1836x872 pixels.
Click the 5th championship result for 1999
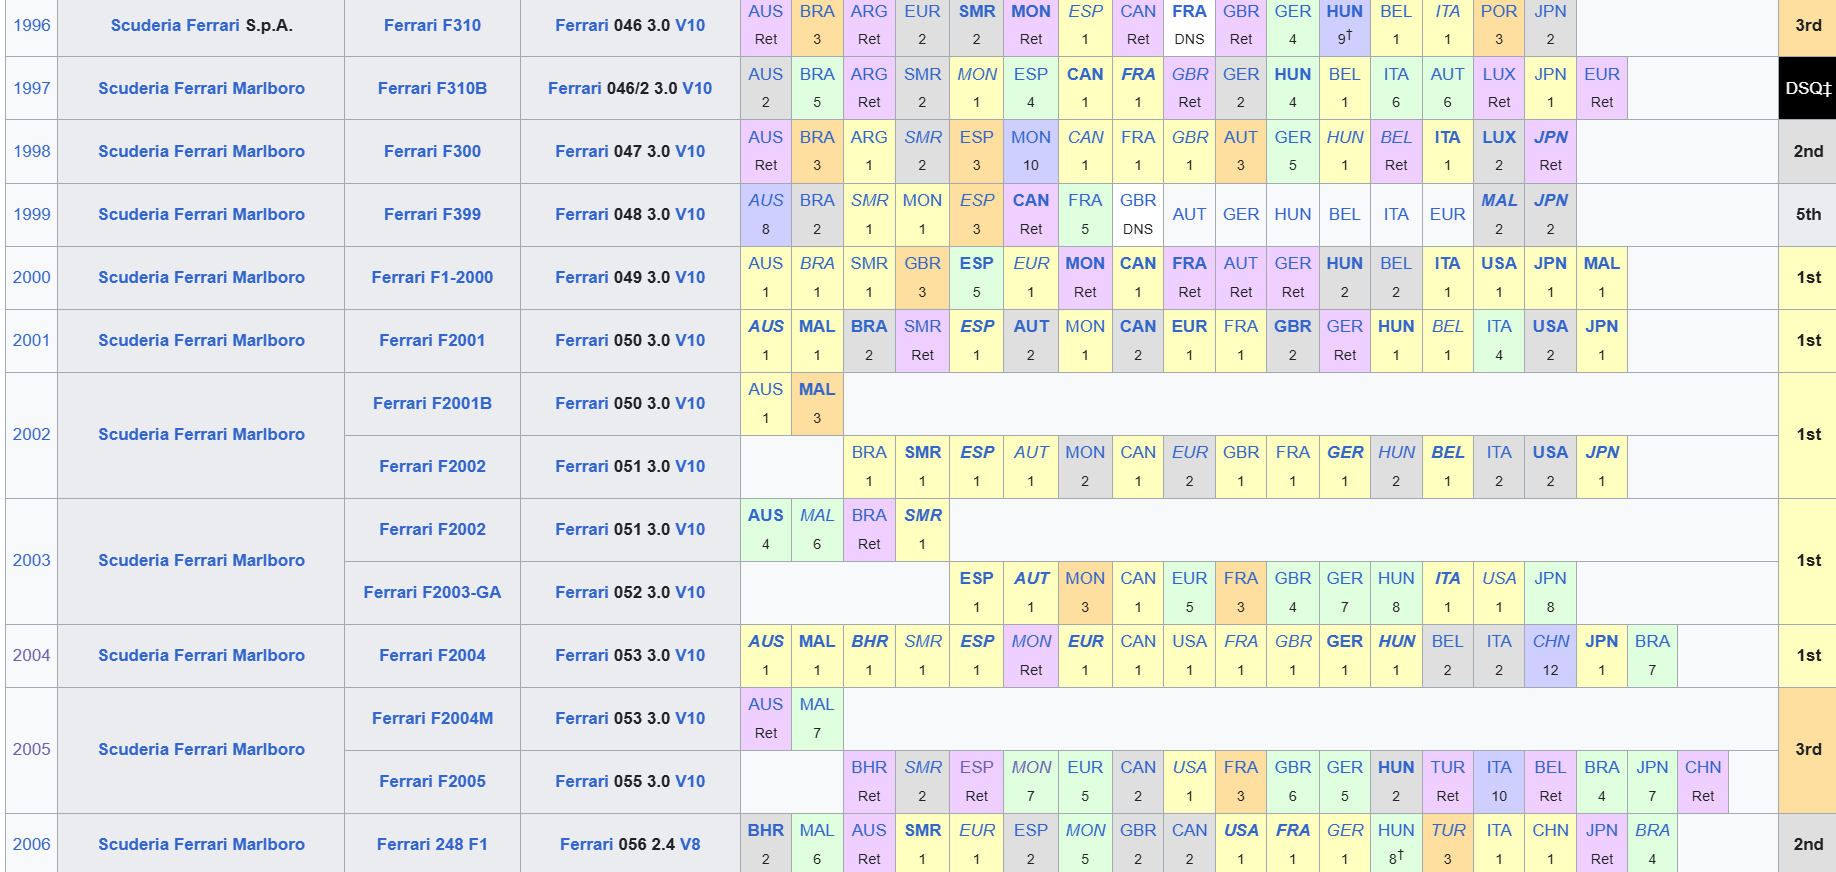click(x=1807, y=214)
